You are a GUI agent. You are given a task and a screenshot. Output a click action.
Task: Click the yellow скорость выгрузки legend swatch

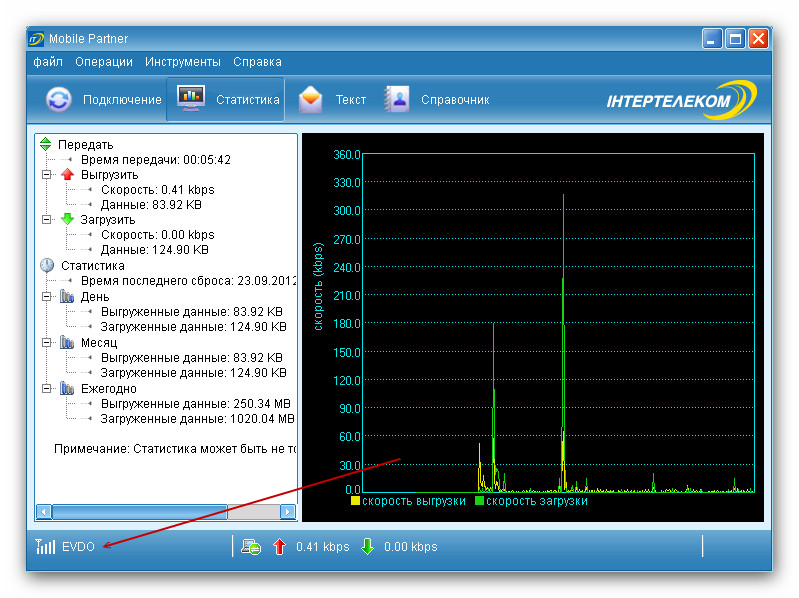[x=355, y=501]
